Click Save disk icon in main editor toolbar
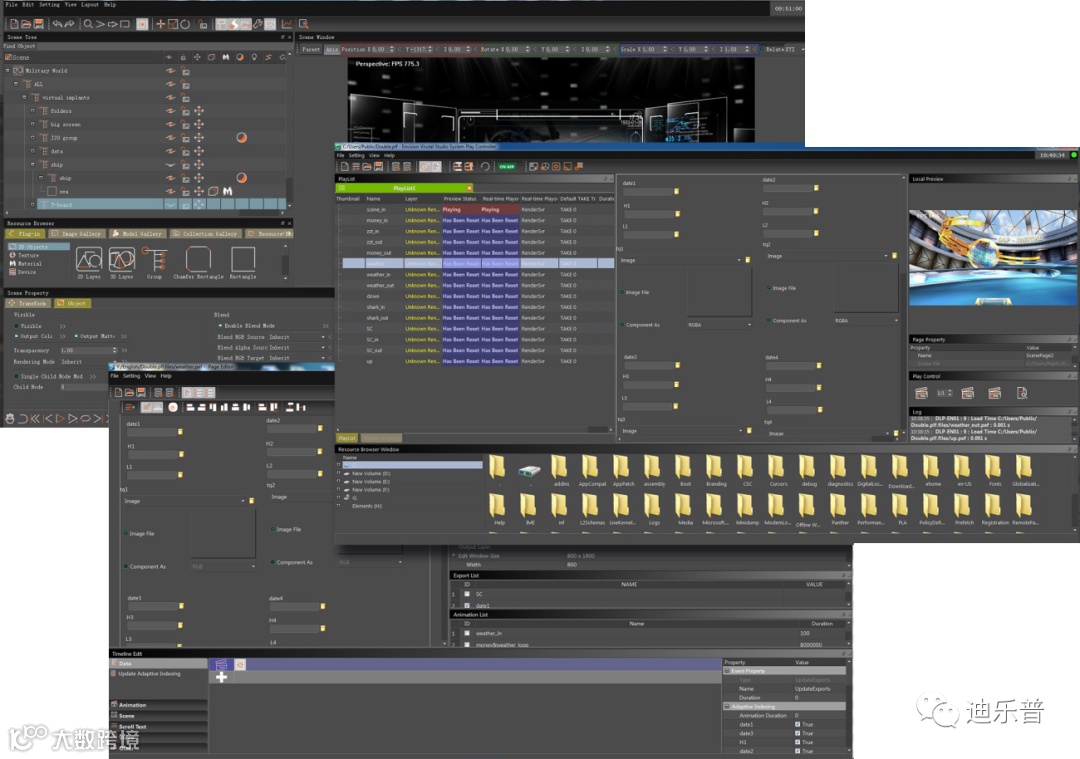 pyautogui.click(x=39, y=24)
